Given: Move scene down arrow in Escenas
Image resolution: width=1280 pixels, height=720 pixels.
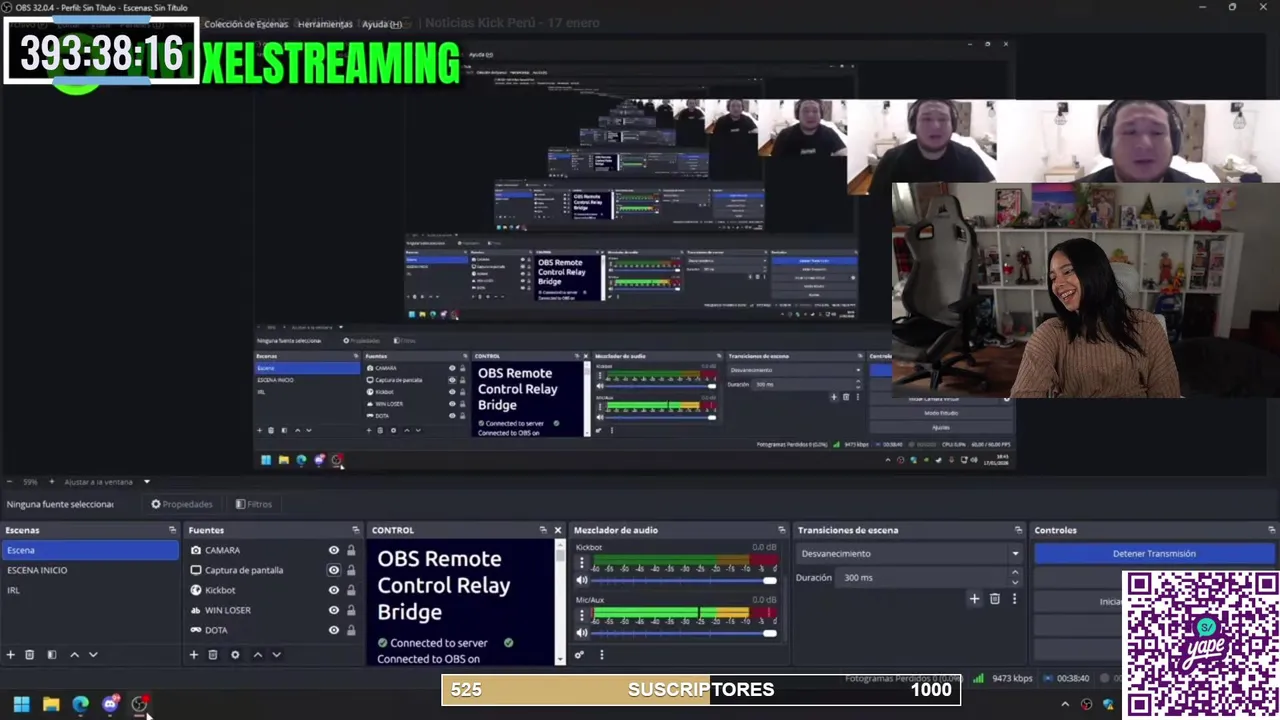Looking at the screenshot, I should [x=93, y=655].
